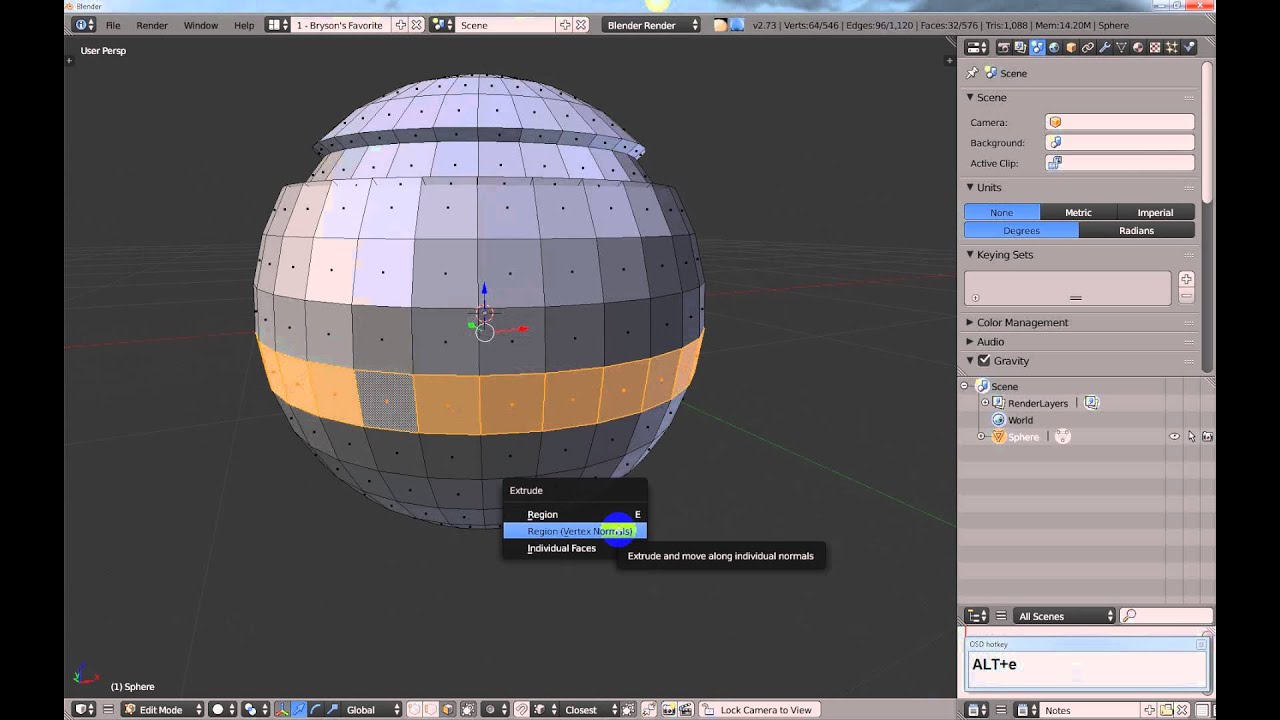1280x720 pixels.
Task: Open the Help menu
Action: [244, 25]
